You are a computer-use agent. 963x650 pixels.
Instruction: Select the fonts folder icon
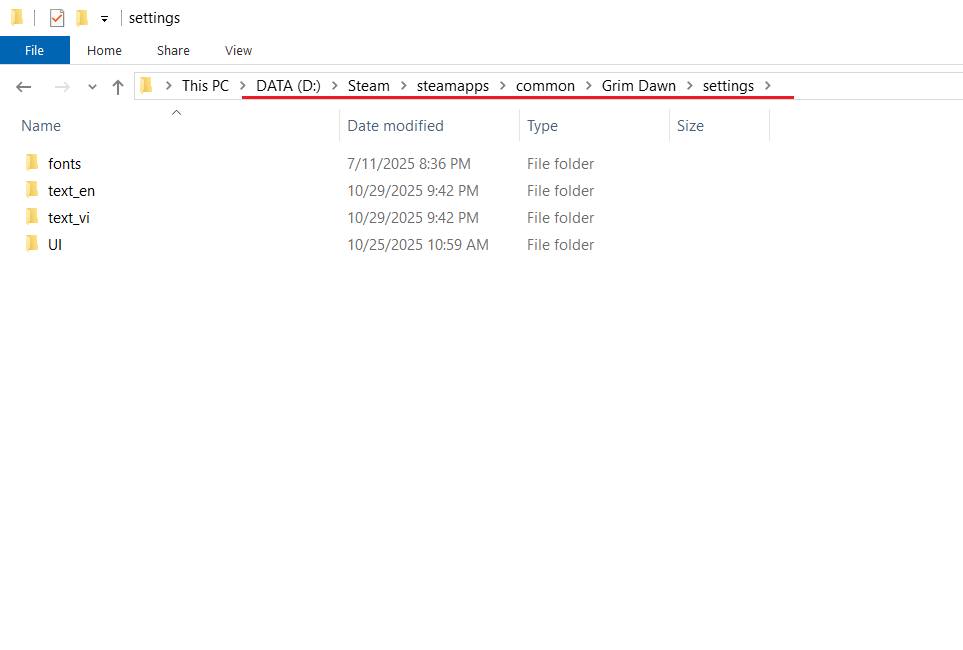pyautogui.click(x=33, y=163)
